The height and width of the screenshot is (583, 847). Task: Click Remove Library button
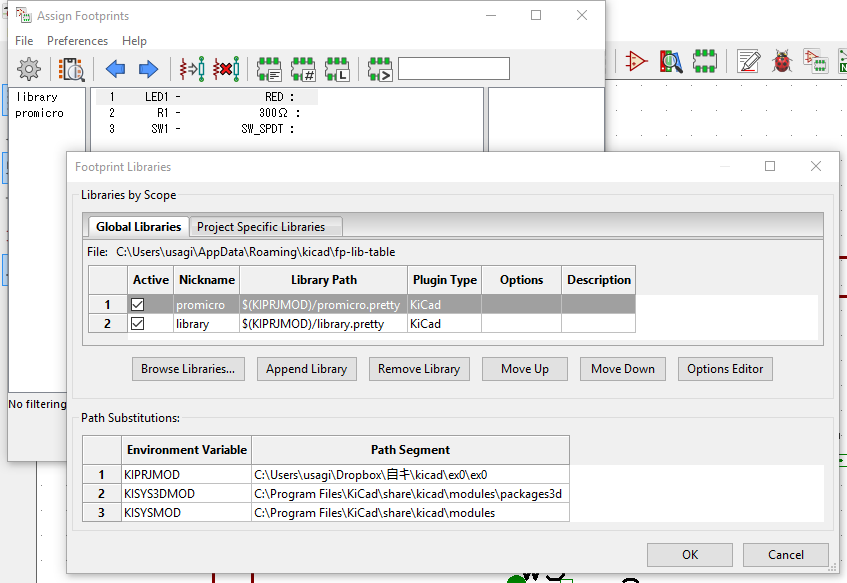419,369
